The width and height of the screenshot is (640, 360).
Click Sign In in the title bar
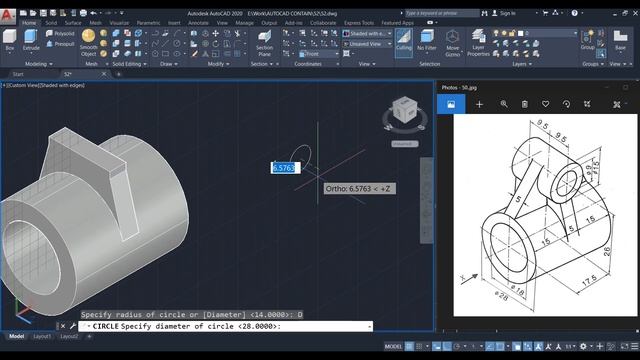507,13
